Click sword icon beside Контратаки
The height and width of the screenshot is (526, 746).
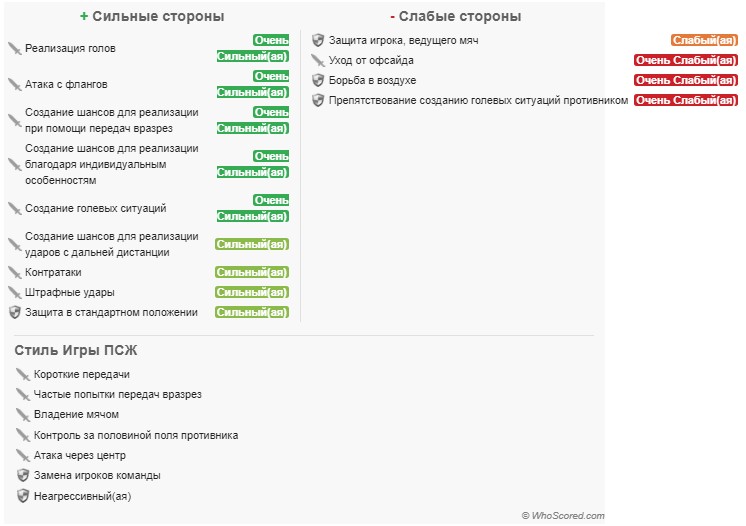(x=15, y=272)
